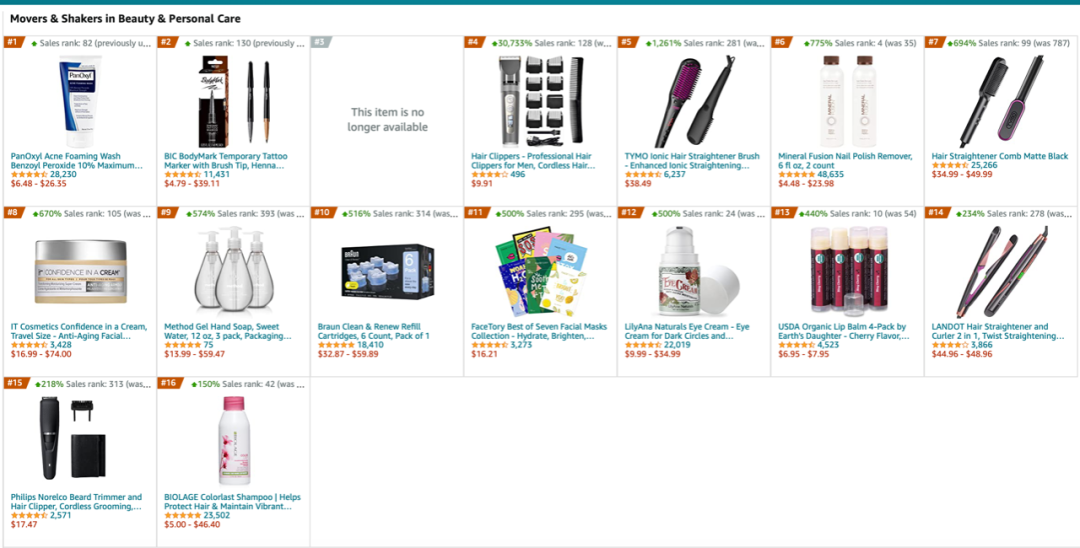The width and height of the screenshot is (1080, 548).
Task: Click price range $4.48 - $23.98
Action: click(x=806, y=183)
